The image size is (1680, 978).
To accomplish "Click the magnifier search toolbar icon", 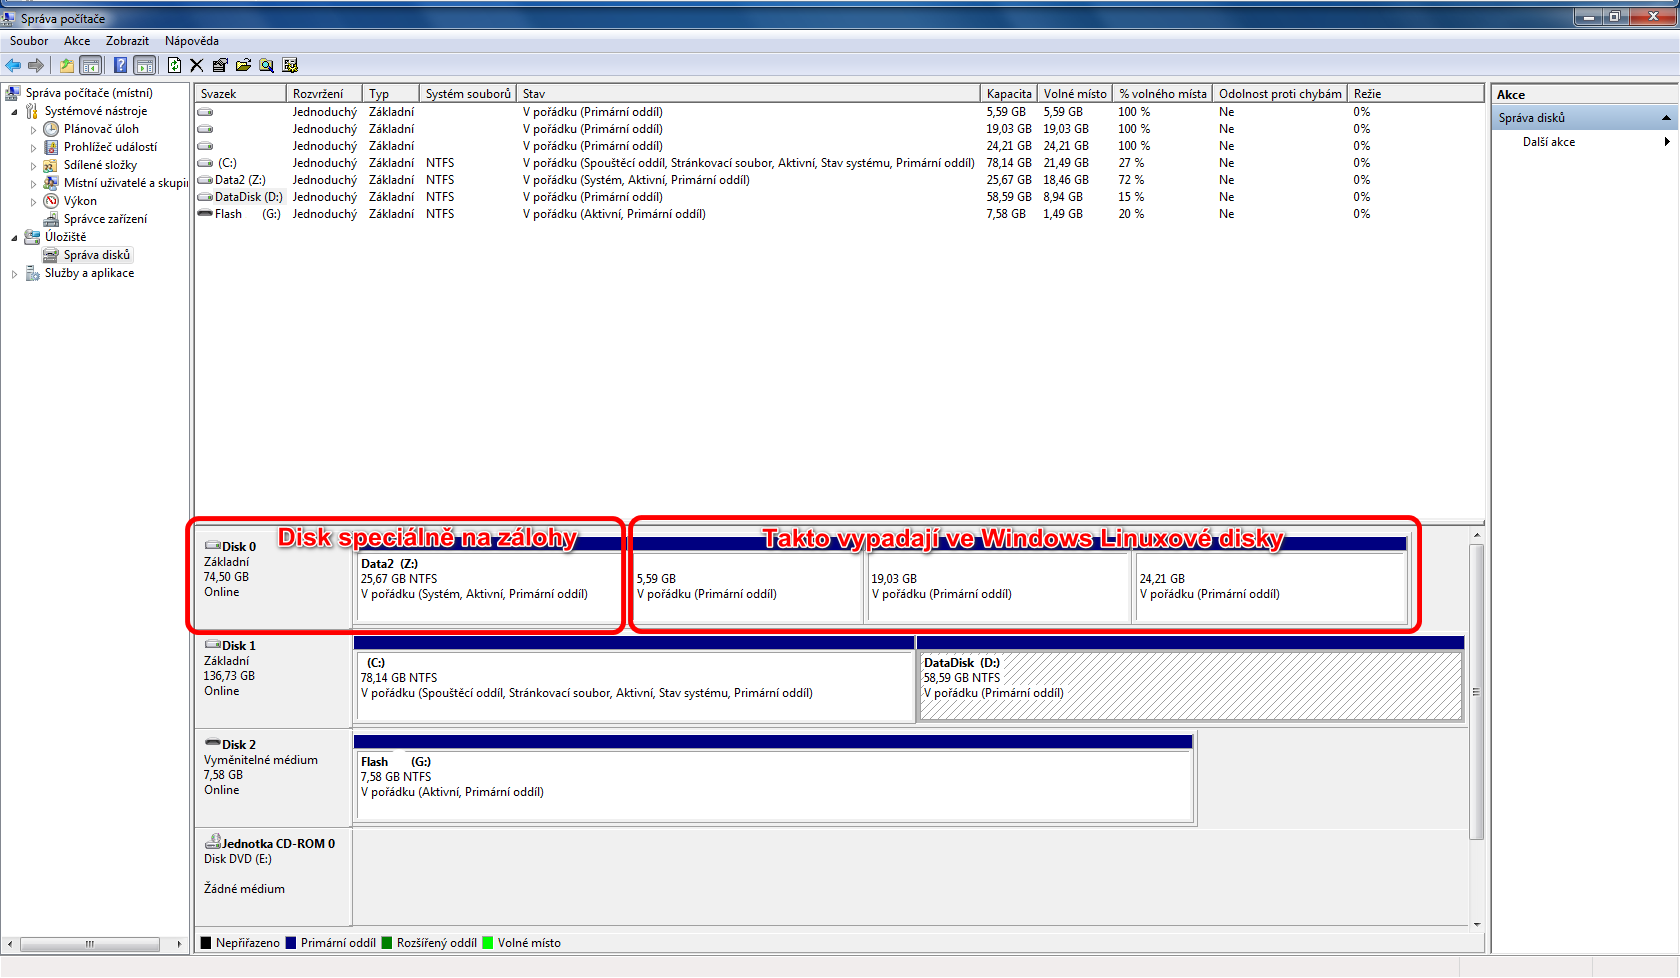I will point(266,65).
